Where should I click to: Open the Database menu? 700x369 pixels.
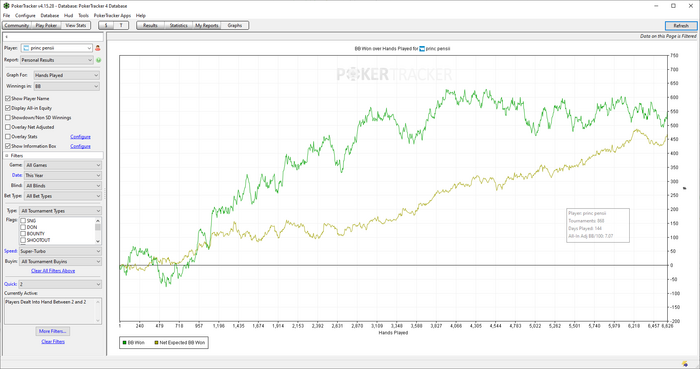click(x=50, y=16)
